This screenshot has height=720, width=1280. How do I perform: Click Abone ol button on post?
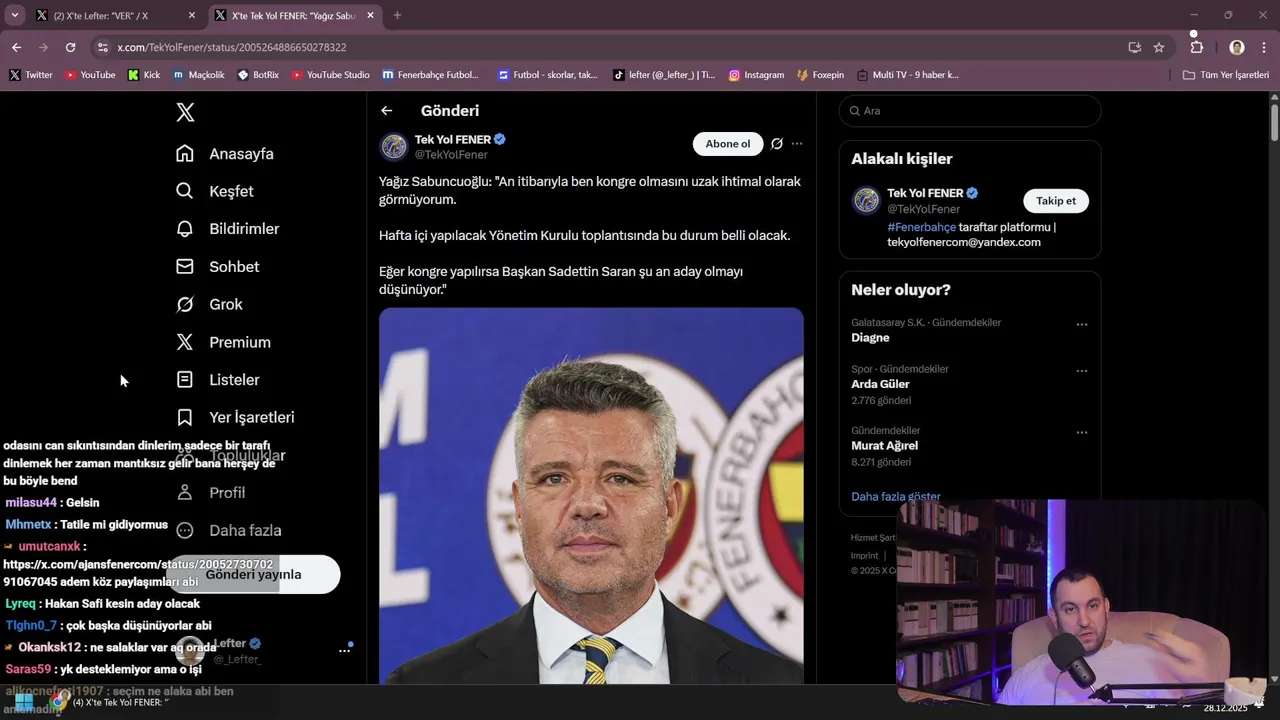[x=728, y=144]
